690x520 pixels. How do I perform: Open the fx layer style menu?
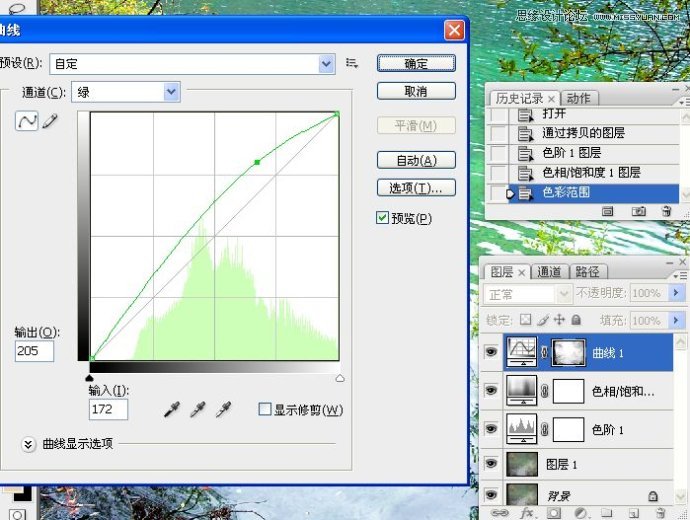coord(527,513)
